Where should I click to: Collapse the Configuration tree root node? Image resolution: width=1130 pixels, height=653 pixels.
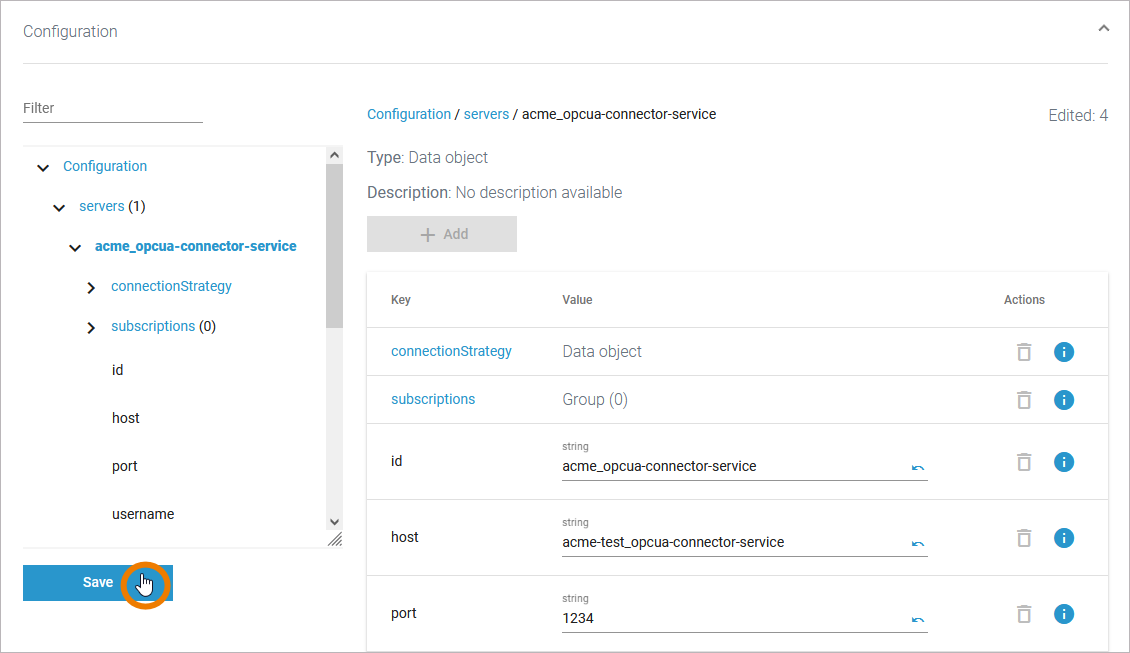point(43,168)
